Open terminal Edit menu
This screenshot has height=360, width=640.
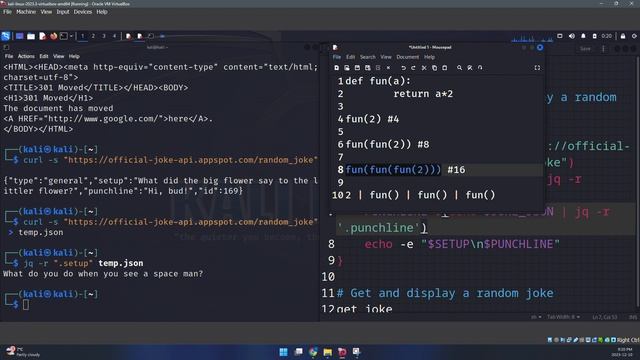pos(44,56)
